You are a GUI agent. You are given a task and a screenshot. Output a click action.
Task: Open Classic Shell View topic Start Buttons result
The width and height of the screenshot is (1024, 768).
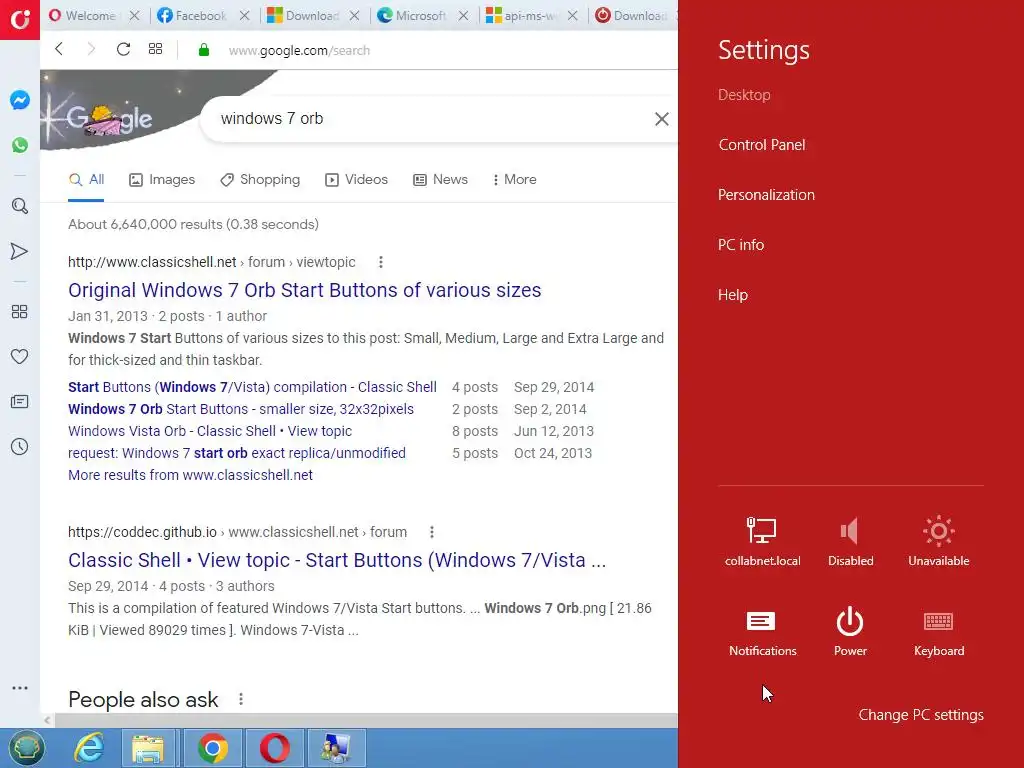(x=337, y=560)
